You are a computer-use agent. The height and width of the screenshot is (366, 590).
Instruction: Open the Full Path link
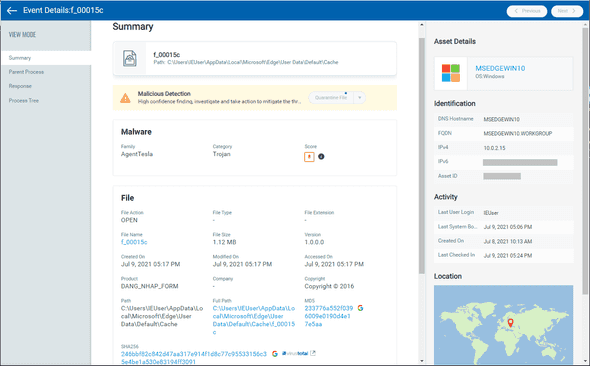coord(254,320)
